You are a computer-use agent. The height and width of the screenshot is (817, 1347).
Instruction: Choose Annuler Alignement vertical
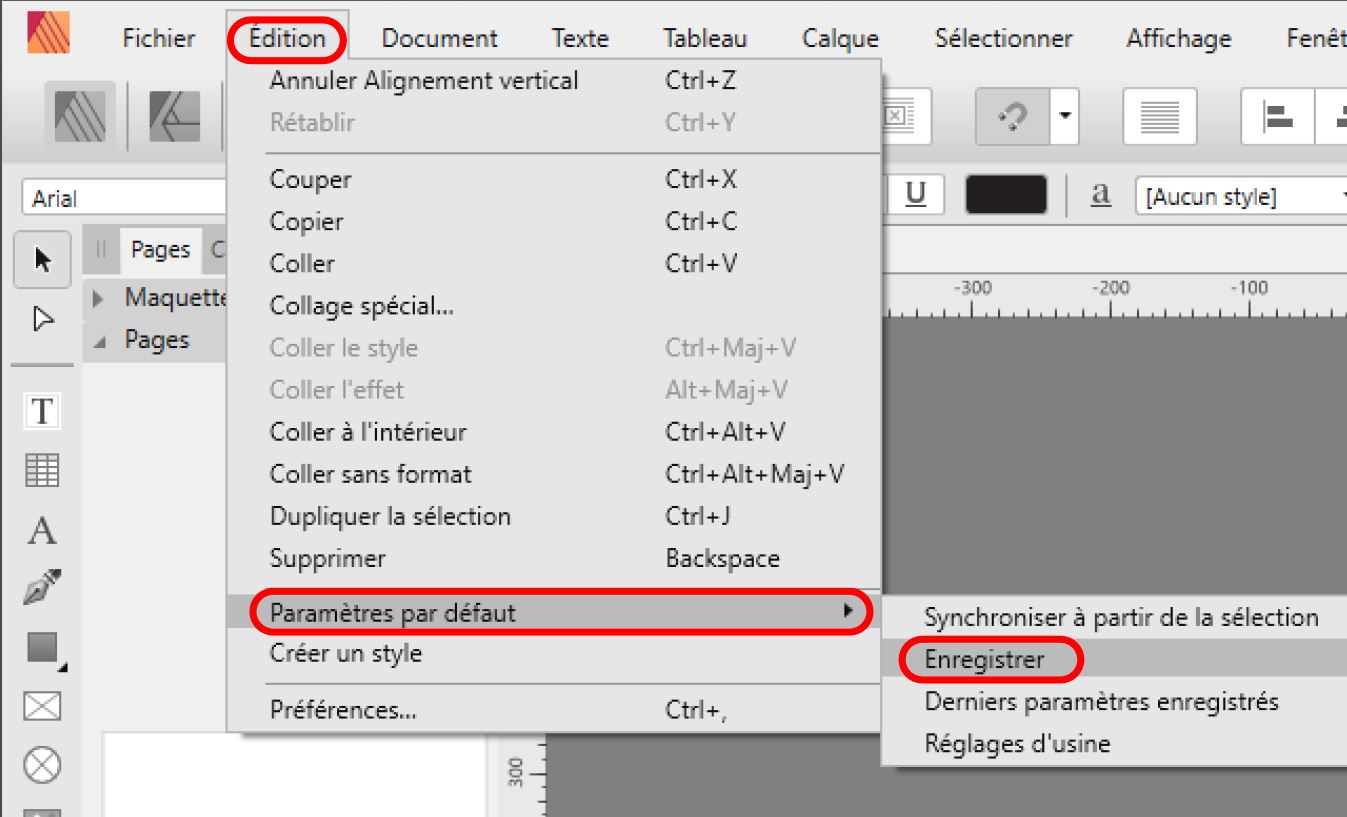tap(554, 81)
